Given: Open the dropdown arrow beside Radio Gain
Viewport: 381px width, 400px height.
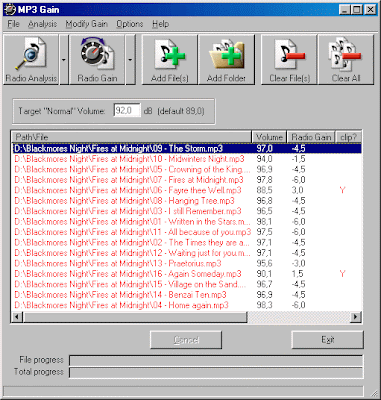Looking at the screenshot, I should (x=130, y=60).
